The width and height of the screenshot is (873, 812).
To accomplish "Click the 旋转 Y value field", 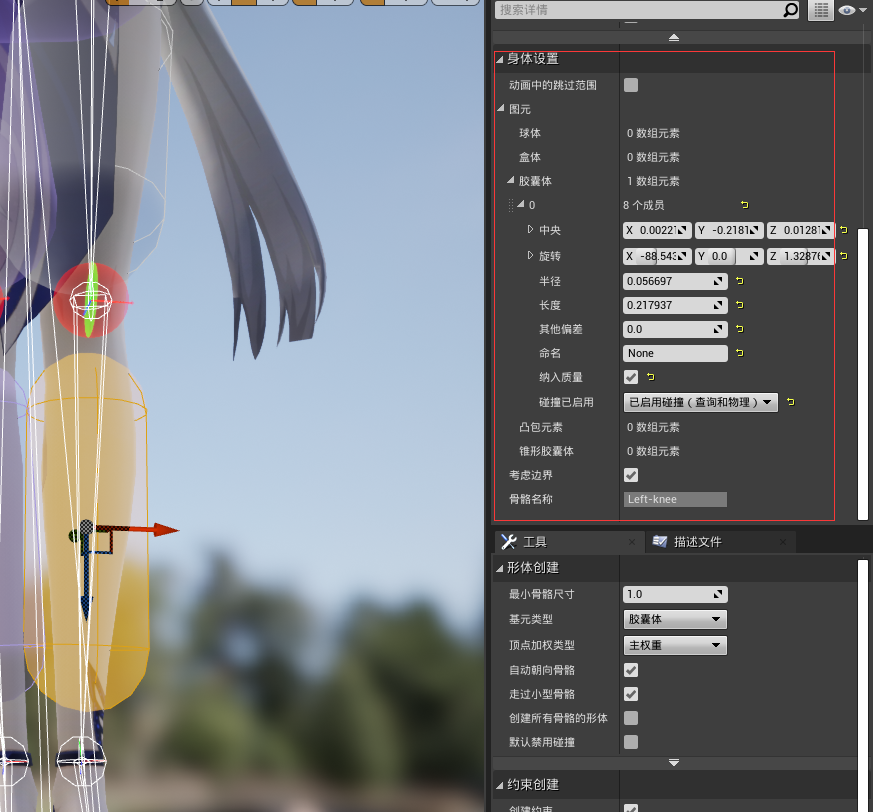I will (x=729, y=256).
